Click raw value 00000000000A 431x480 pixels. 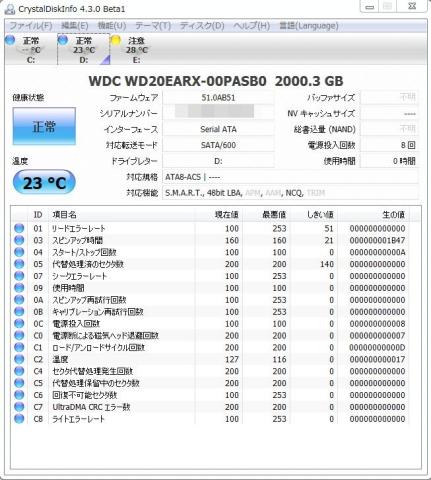(x=377, y=252)
